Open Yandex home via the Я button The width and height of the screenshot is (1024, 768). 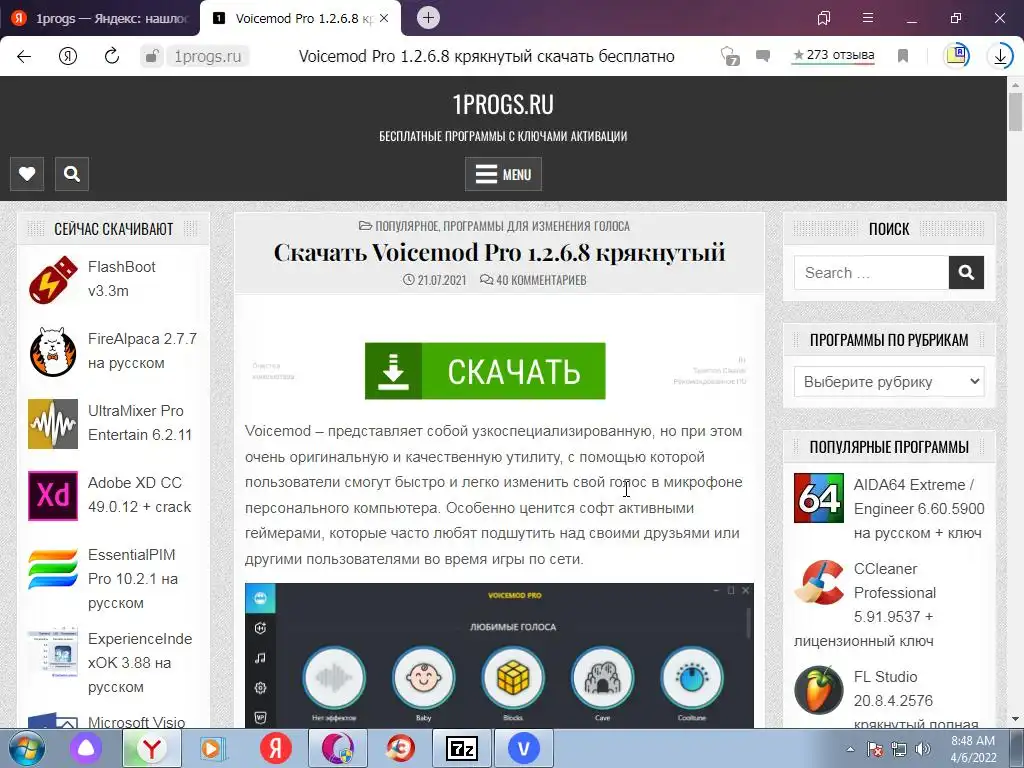68,56
